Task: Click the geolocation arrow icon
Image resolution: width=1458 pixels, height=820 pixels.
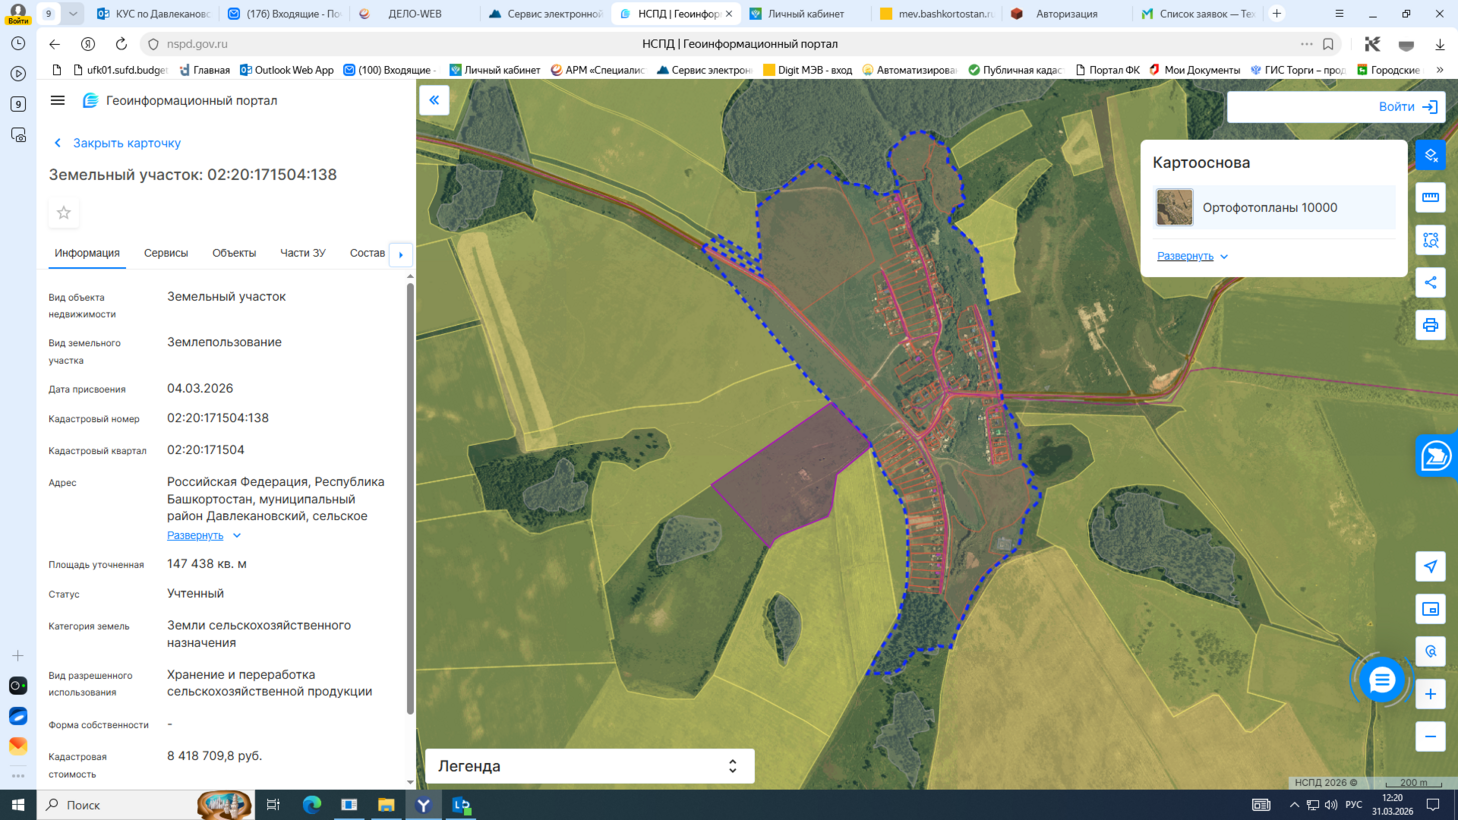Action: (1431, 567)
